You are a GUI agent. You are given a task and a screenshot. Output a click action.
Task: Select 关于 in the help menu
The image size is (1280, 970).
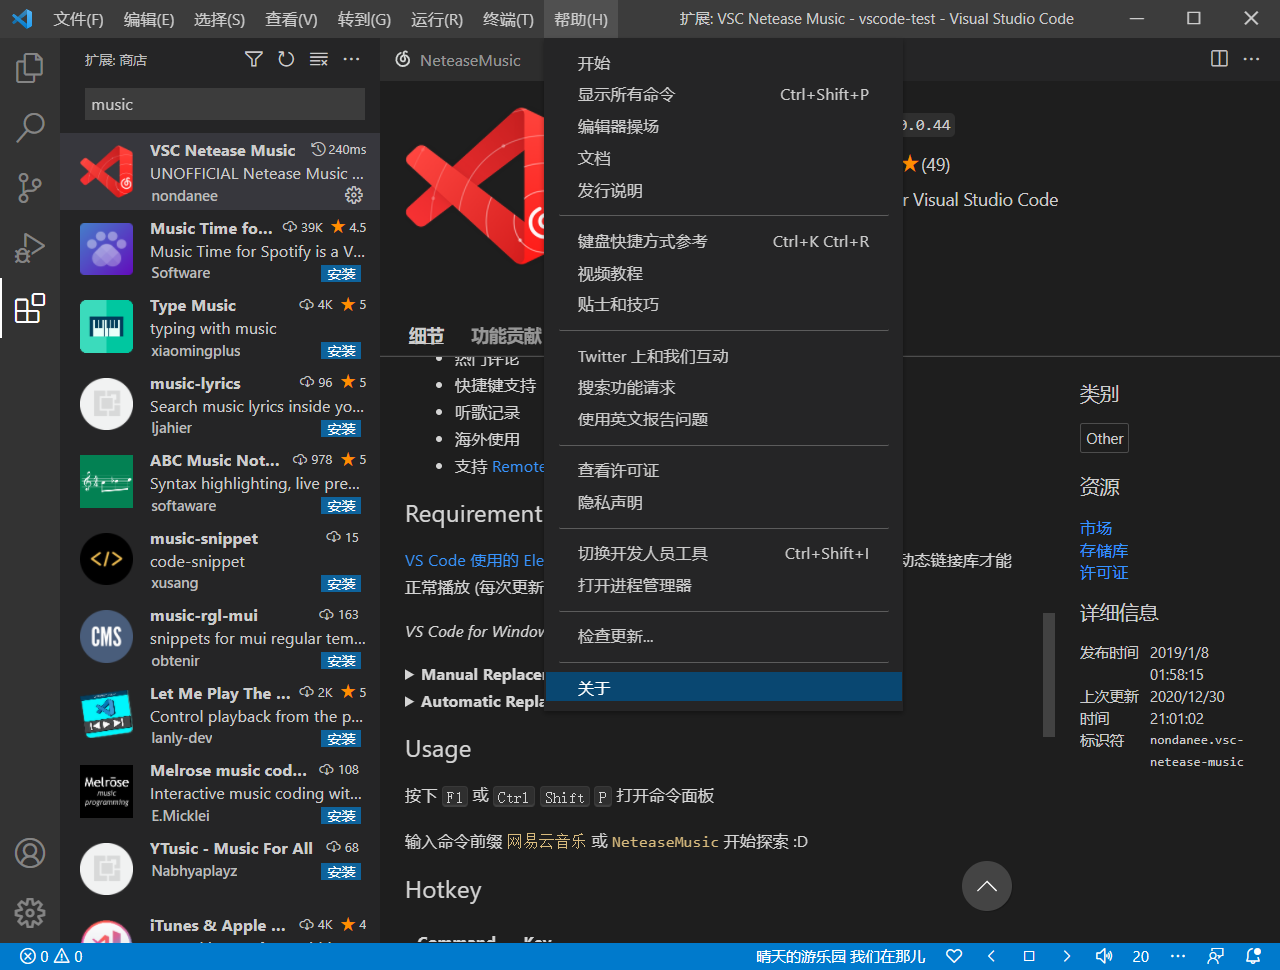pyautogui.click(x=724, y=688)
